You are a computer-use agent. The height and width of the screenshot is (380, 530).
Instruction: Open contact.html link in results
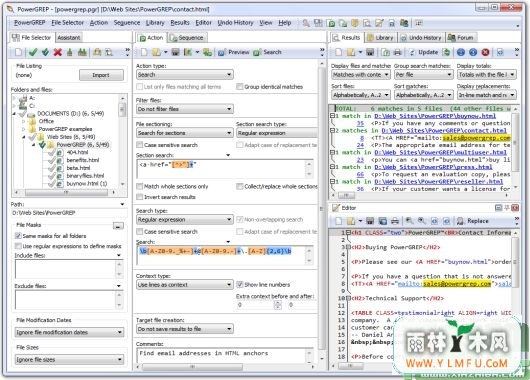coord(444,130)
